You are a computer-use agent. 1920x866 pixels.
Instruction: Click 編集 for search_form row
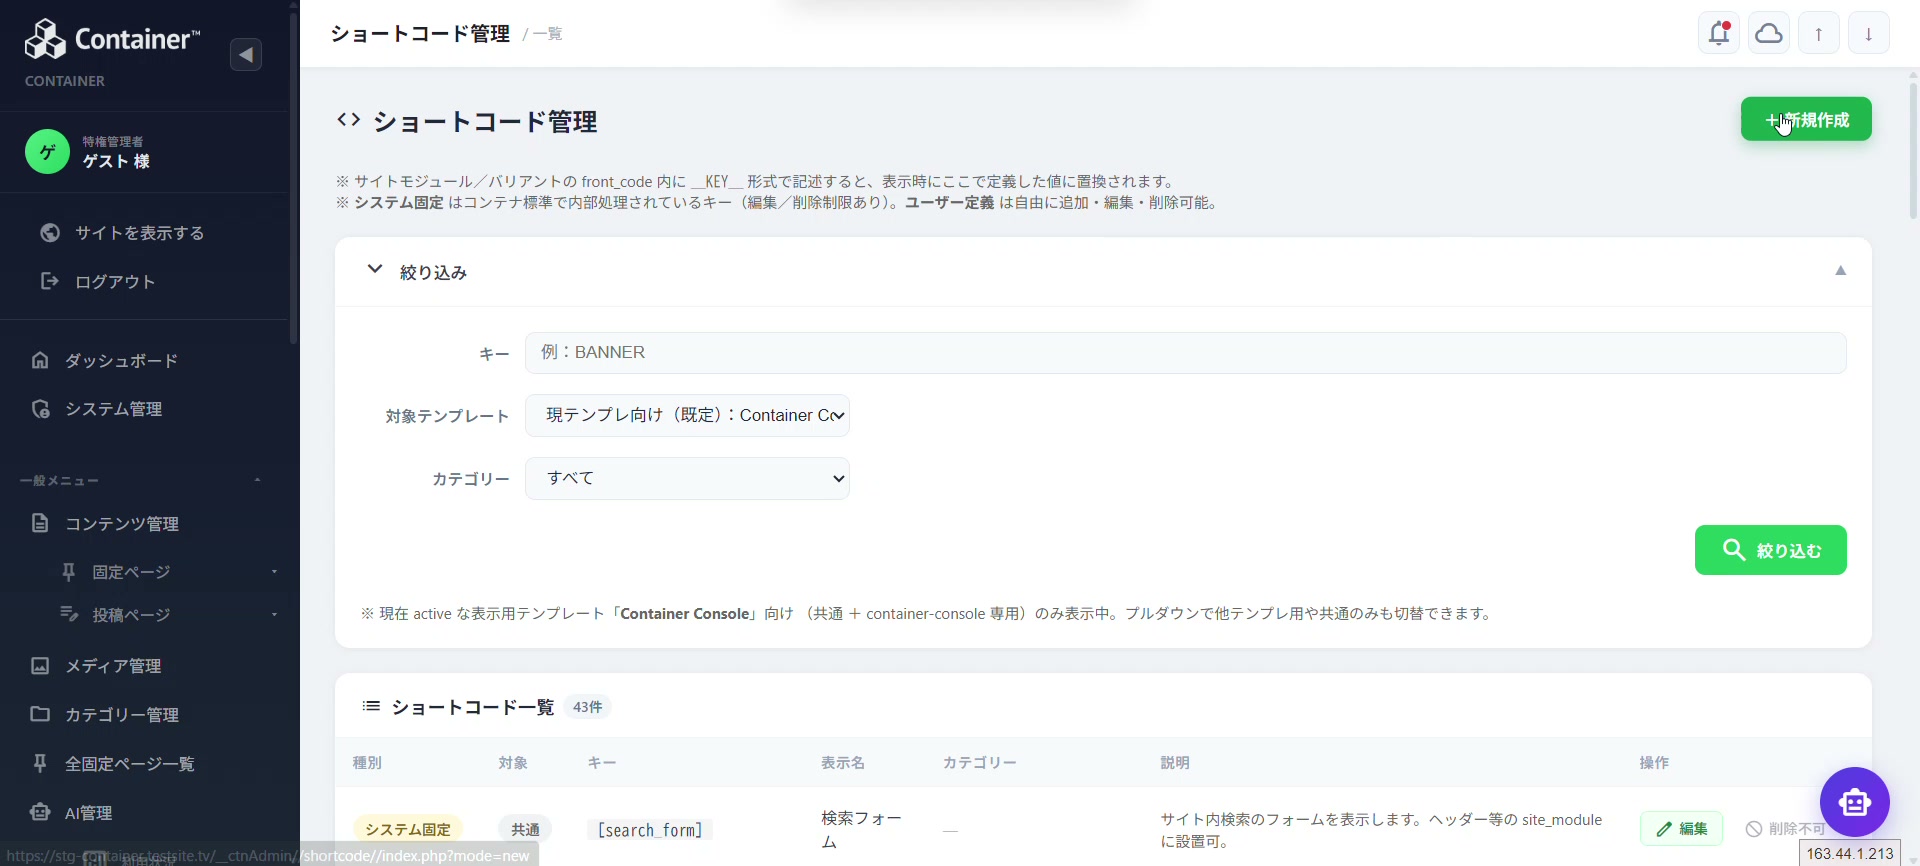click(1681, 829)
